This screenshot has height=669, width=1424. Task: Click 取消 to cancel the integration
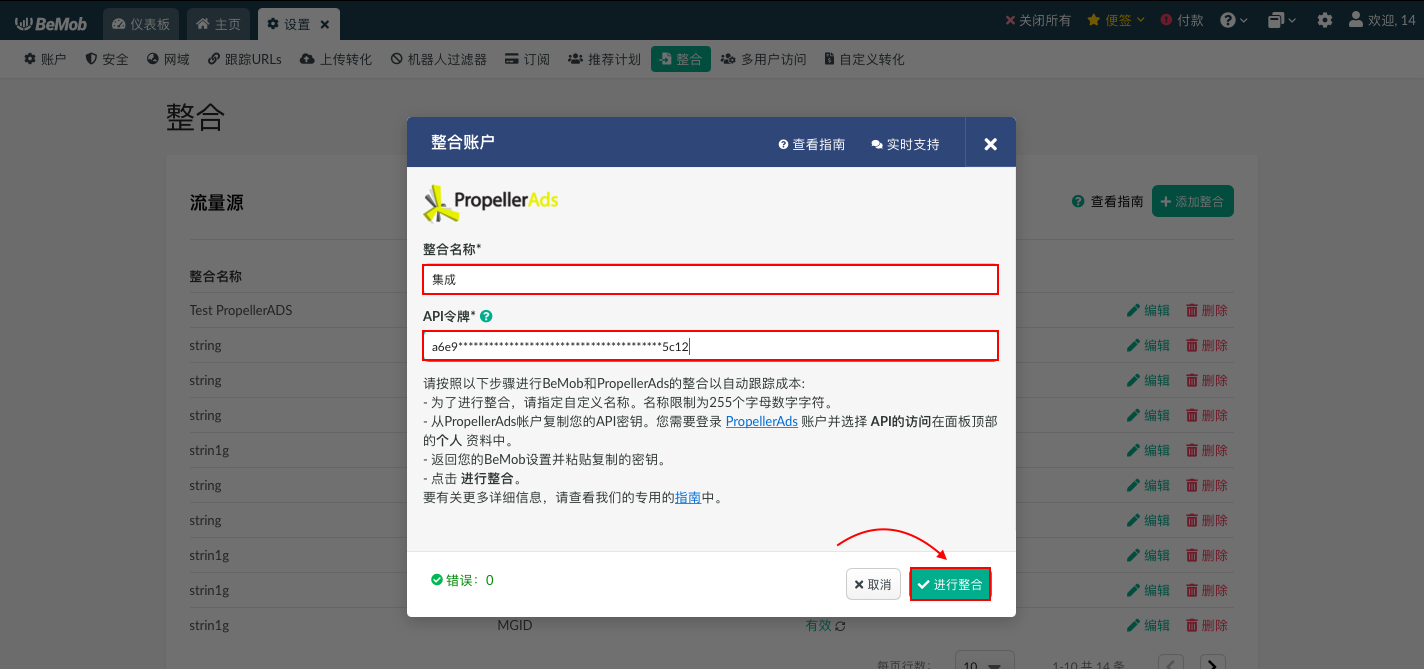pyautogui.click(x=872, y=584)
